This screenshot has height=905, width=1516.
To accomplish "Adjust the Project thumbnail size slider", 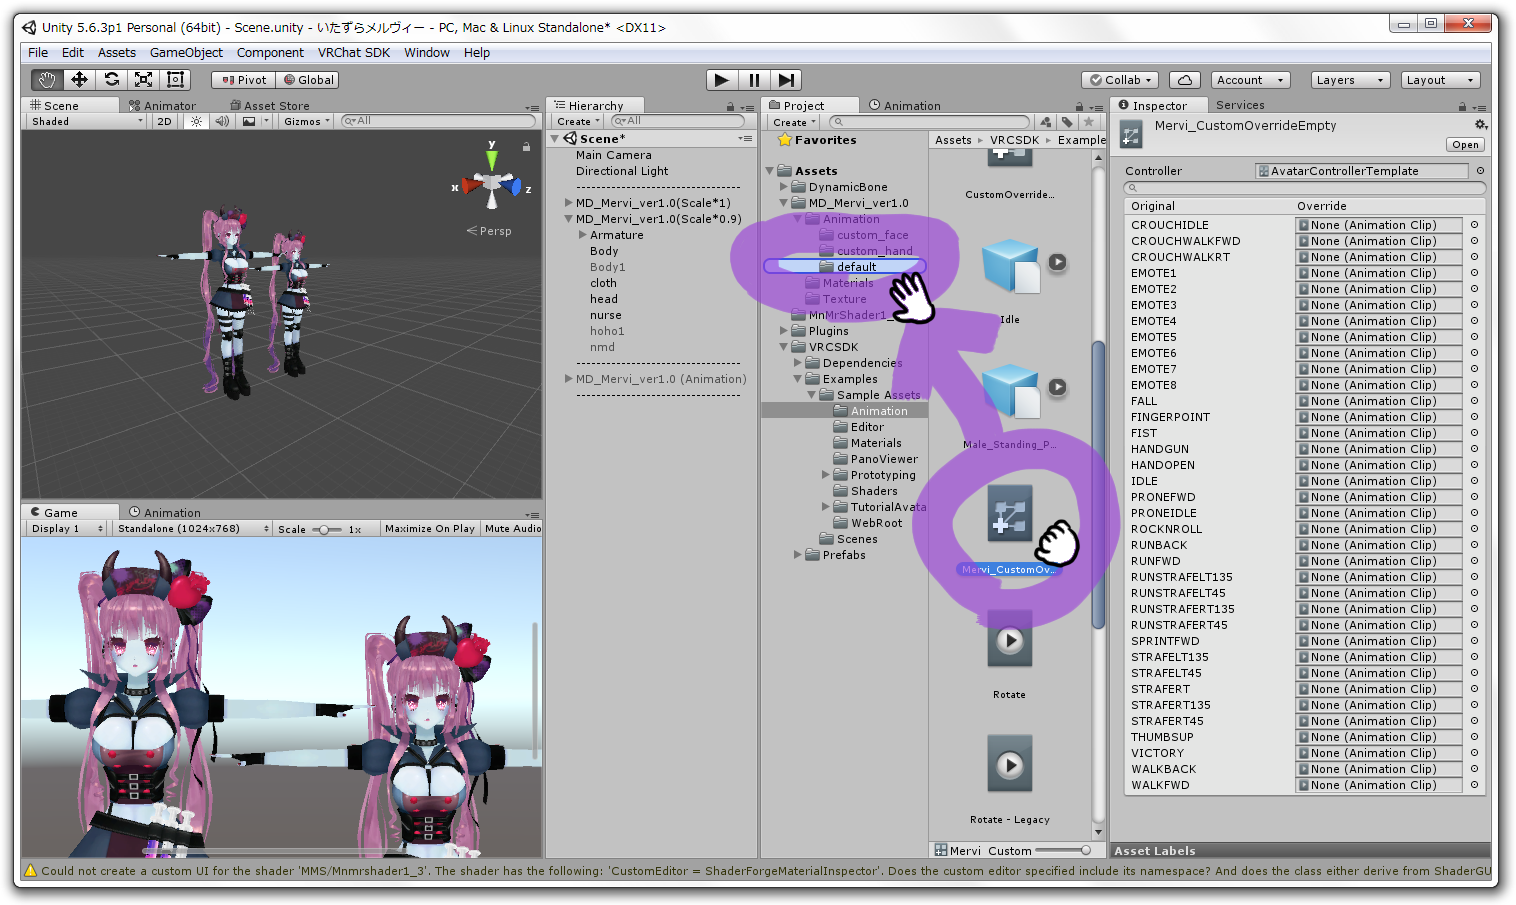I will click(1063, 850).
